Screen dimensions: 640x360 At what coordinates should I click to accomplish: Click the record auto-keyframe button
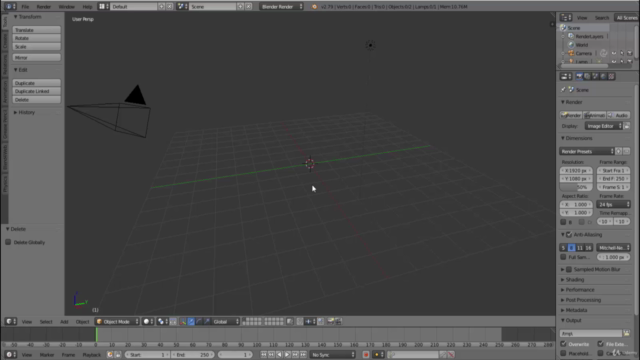pyautogui.click(x=366, y=355)
